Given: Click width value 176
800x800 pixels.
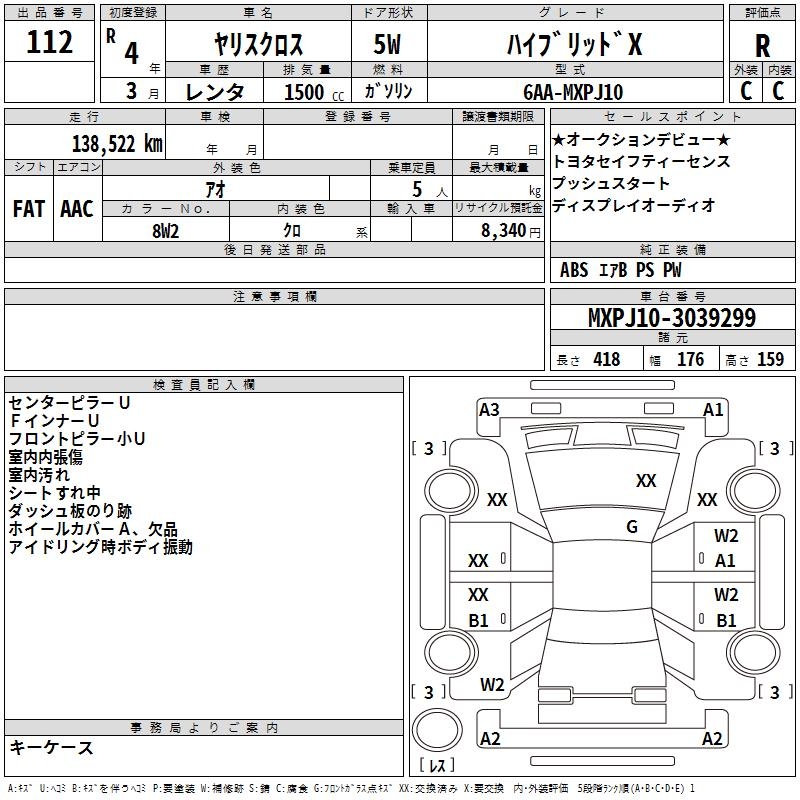Looking at the screenshot, I should 690,359.
